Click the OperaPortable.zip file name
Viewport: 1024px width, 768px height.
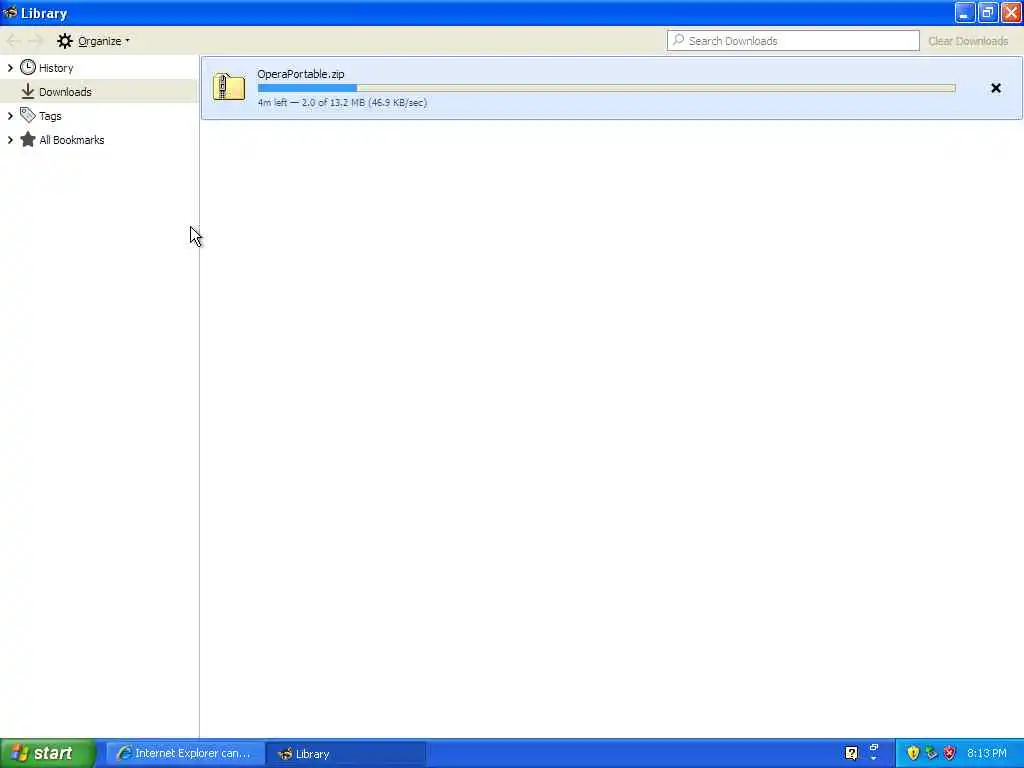coord(300,74)
